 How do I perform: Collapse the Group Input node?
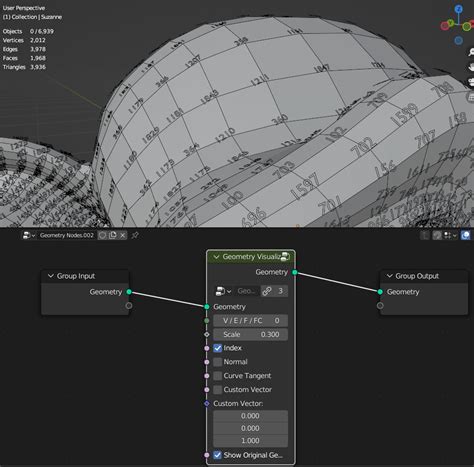pyautogui.click(x=51, y=276)
